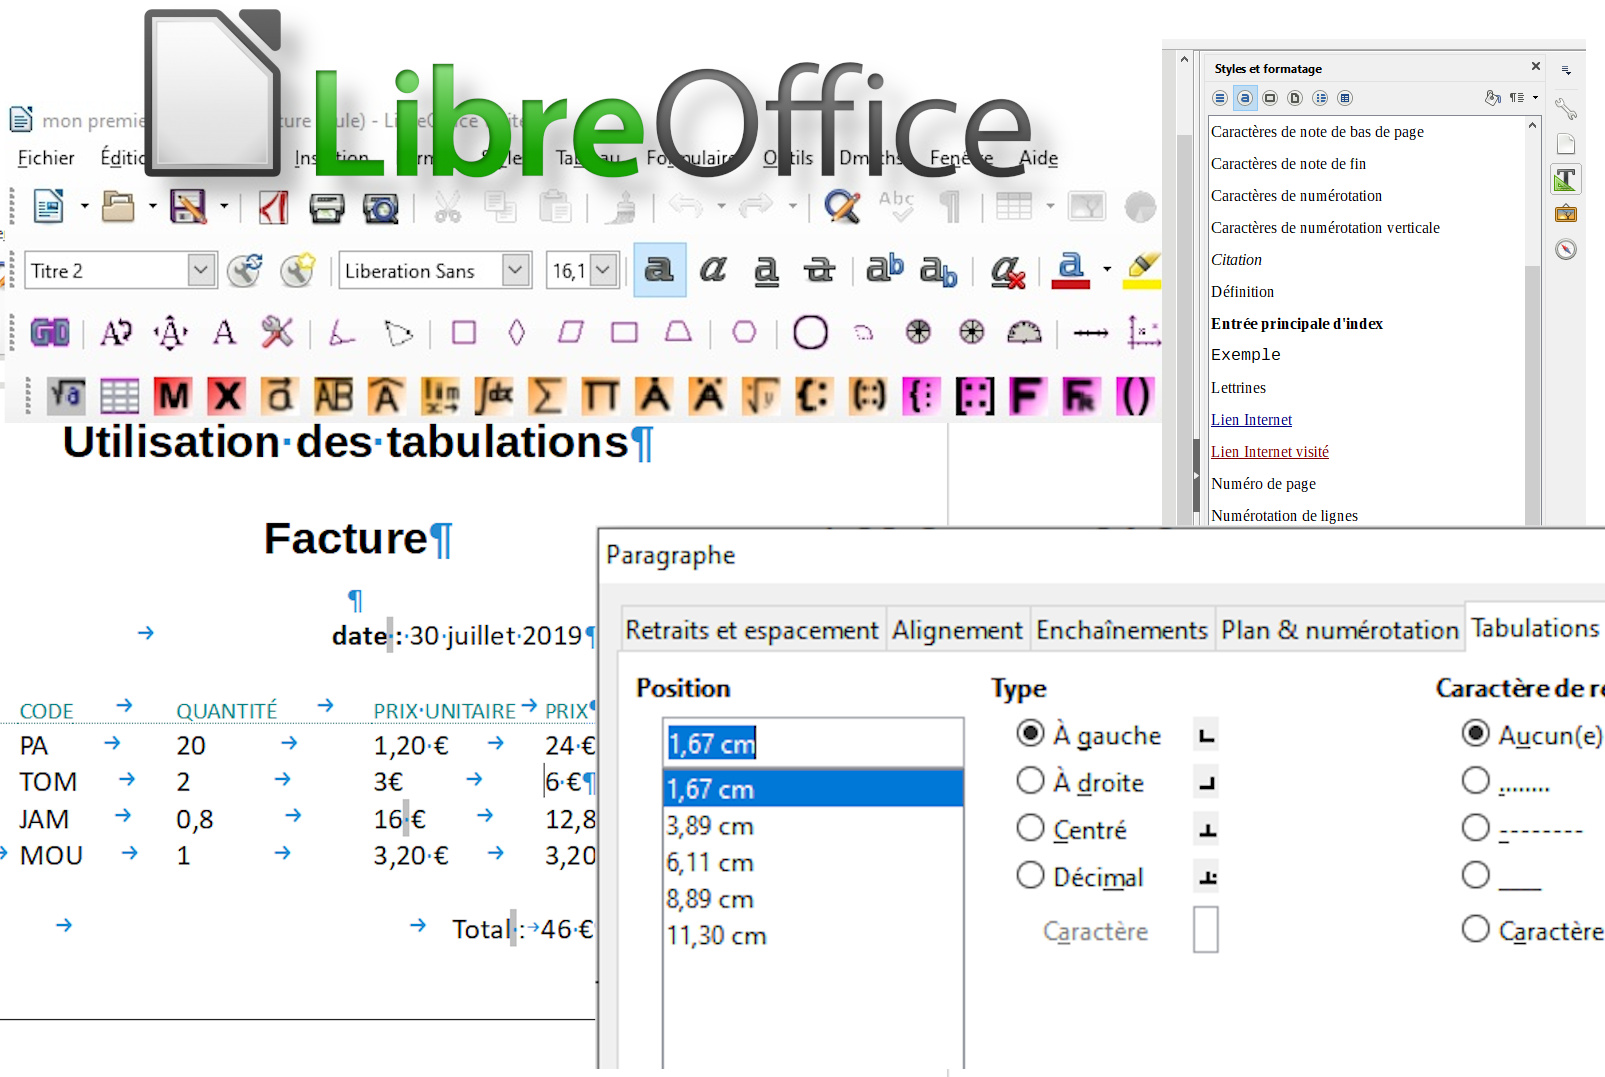Show Table Styles in Styles panel
The height and width of the screenshot is (1077, 1605).
(x=1345, y=98)
